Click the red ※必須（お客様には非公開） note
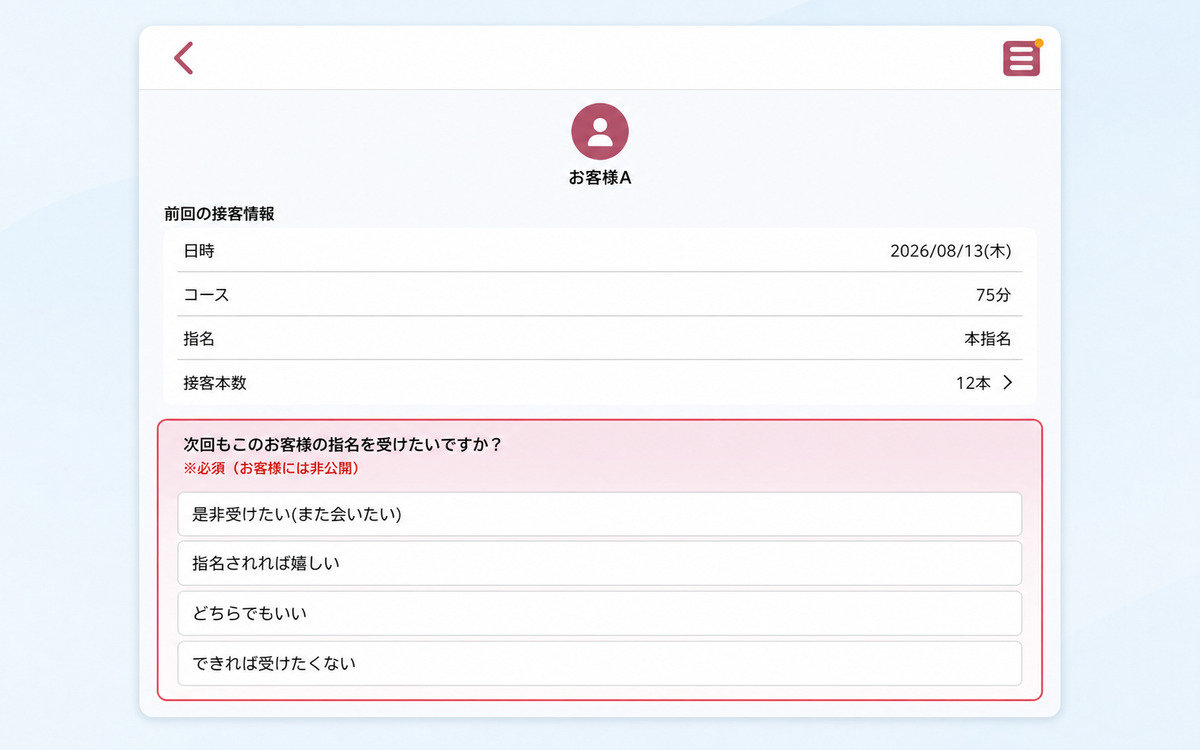Viewport: 1200px width, 750px height. click(271, 468)
